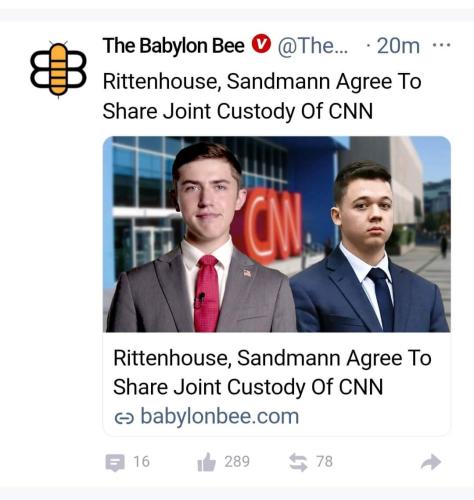Like the post with thumbs-up icon
This screenshot has width=474, height=500.
206,462
